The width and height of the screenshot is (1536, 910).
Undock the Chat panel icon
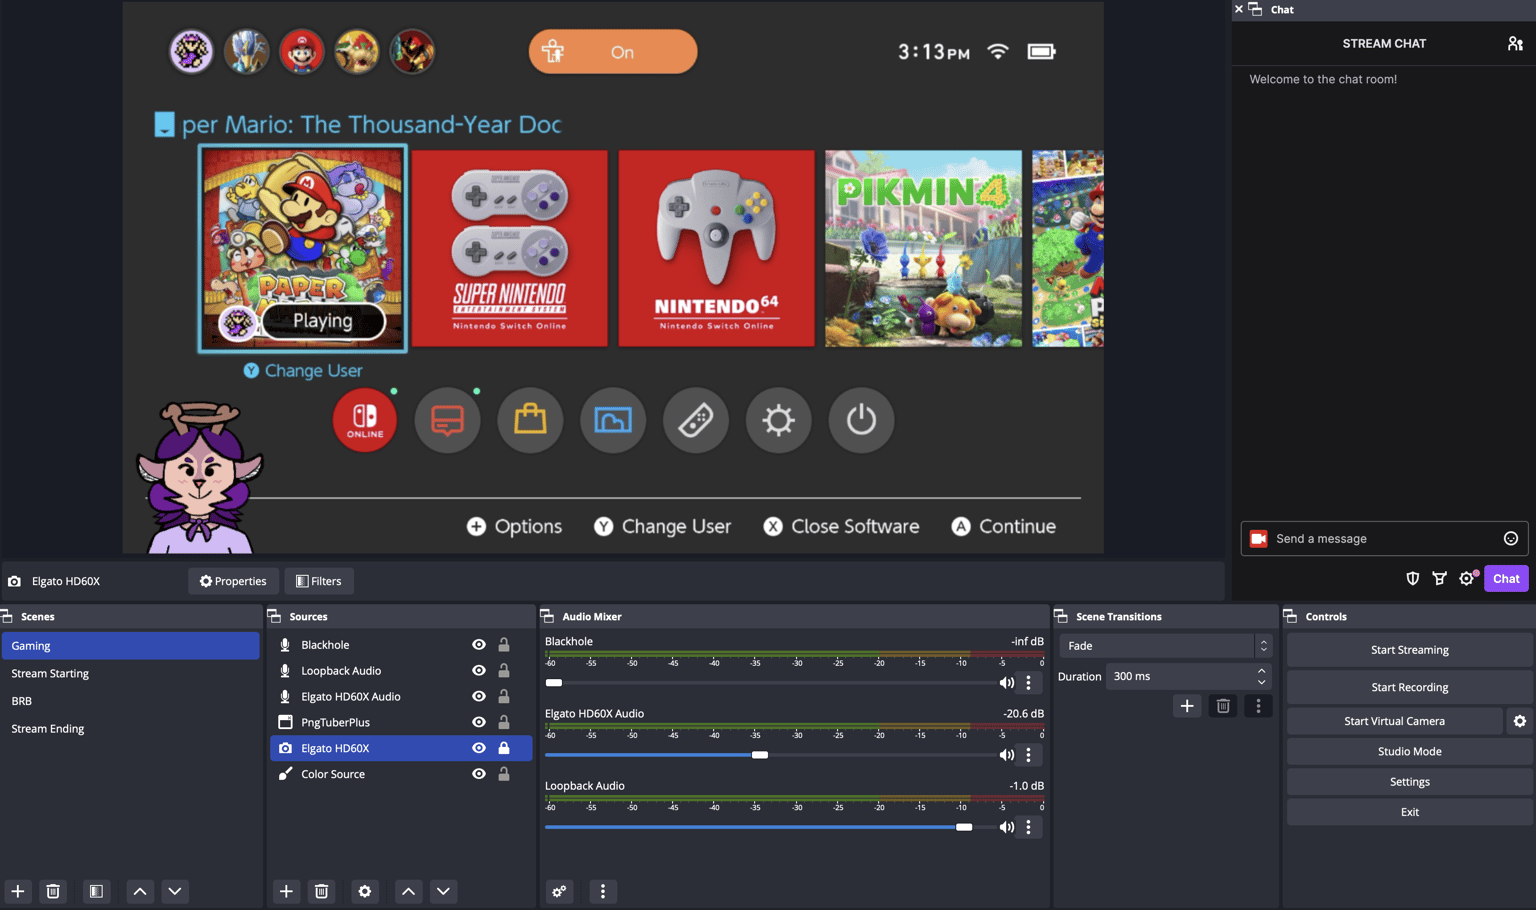(1255, 9)
